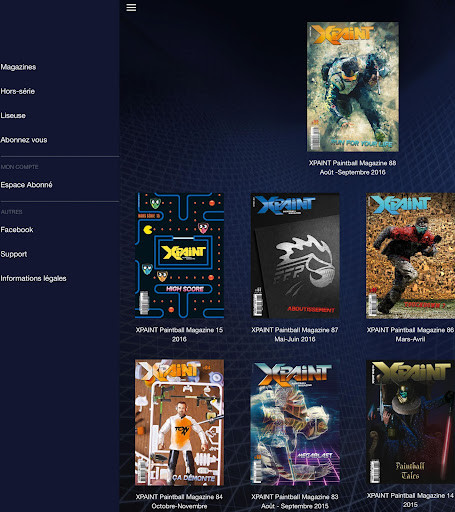455x512 pixels.
Task: Open the Hors-série section
Action: click(x=18, y=91)
